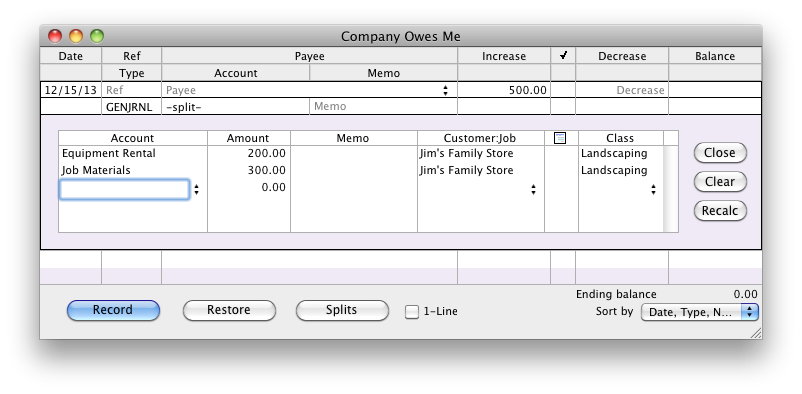Viewport: 802px width, 394px height.
Task: Click the splits list vertical scrollbar
Action: [671, 189]
